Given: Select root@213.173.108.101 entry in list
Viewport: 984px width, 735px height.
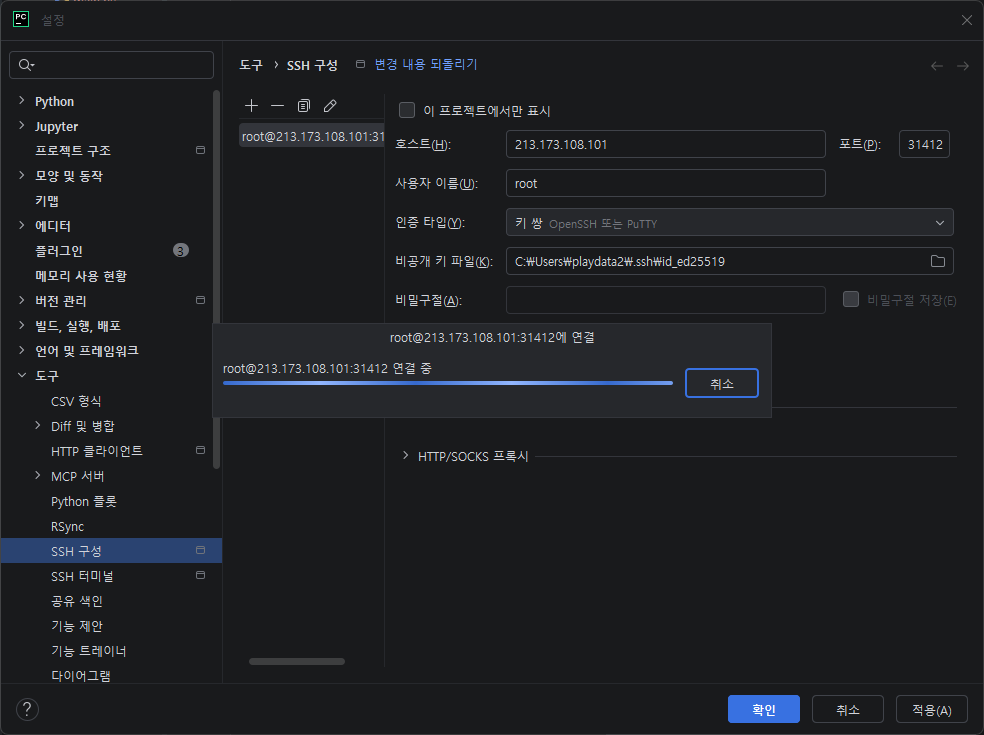Looking at the screenshot, I should pos(311,136).
